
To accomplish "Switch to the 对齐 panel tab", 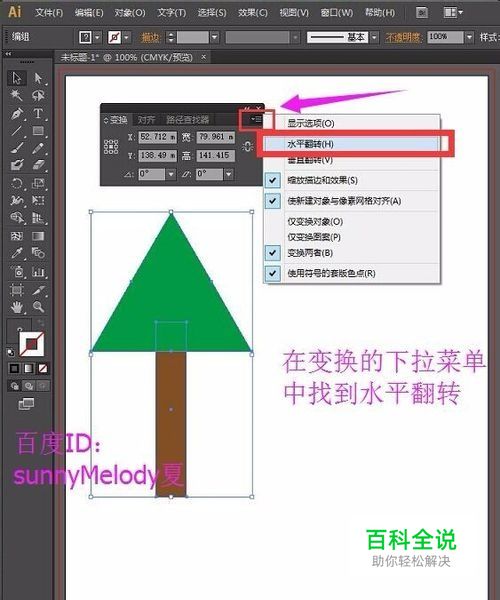I will (146, 120).
